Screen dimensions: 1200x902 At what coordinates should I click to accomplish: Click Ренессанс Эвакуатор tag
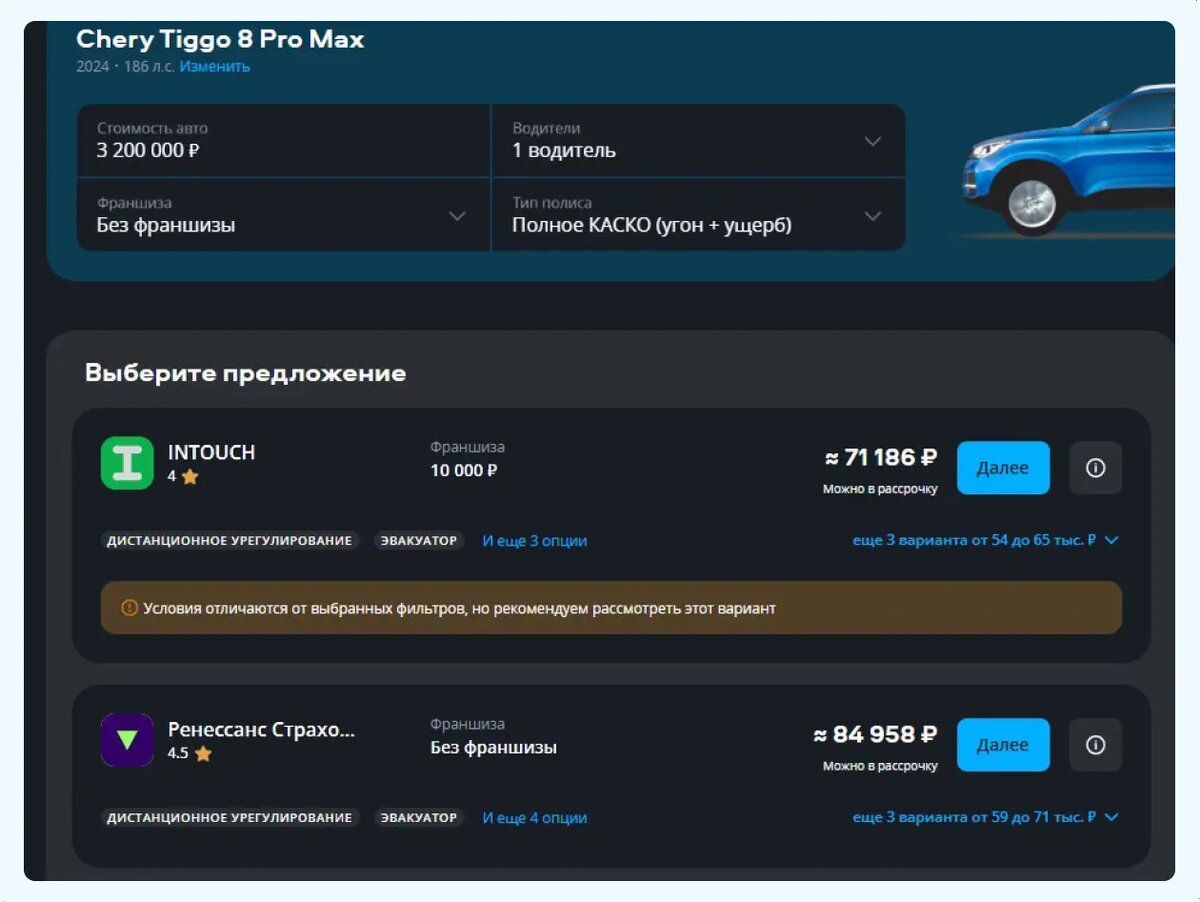coord(419,817)
